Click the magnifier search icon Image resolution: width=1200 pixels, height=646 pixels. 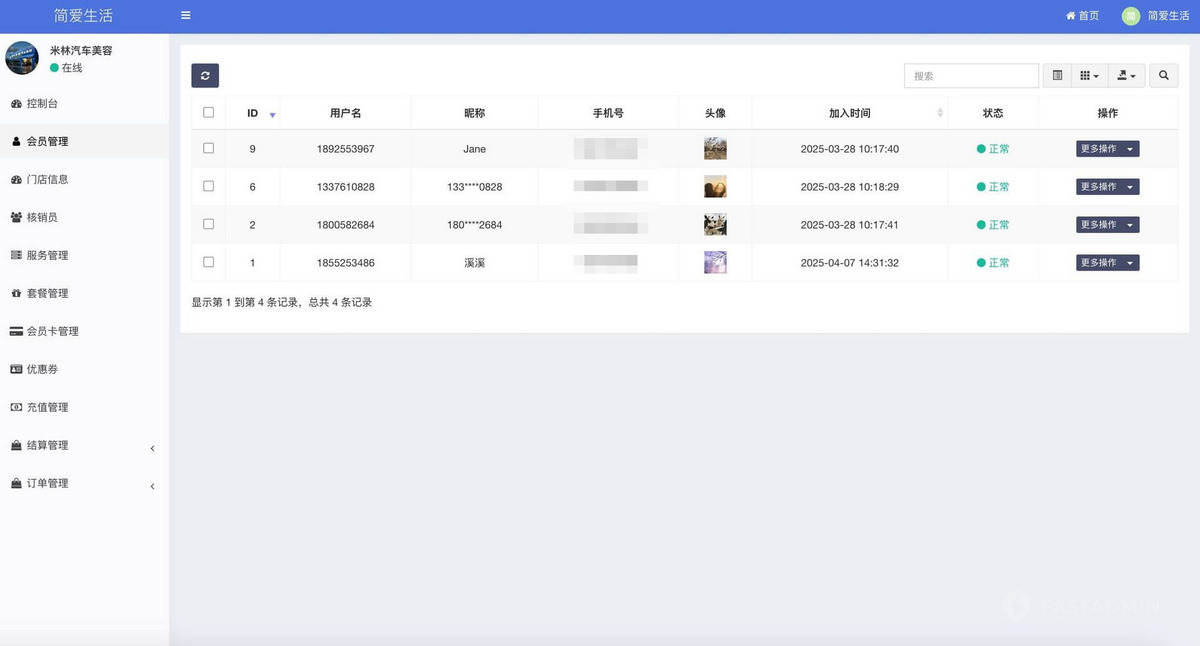1163,75
